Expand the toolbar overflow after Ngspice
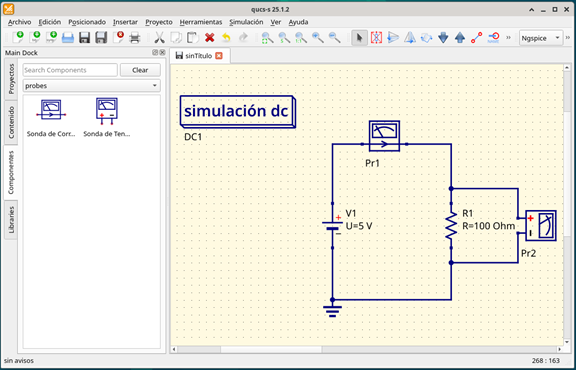 point(568,37)
